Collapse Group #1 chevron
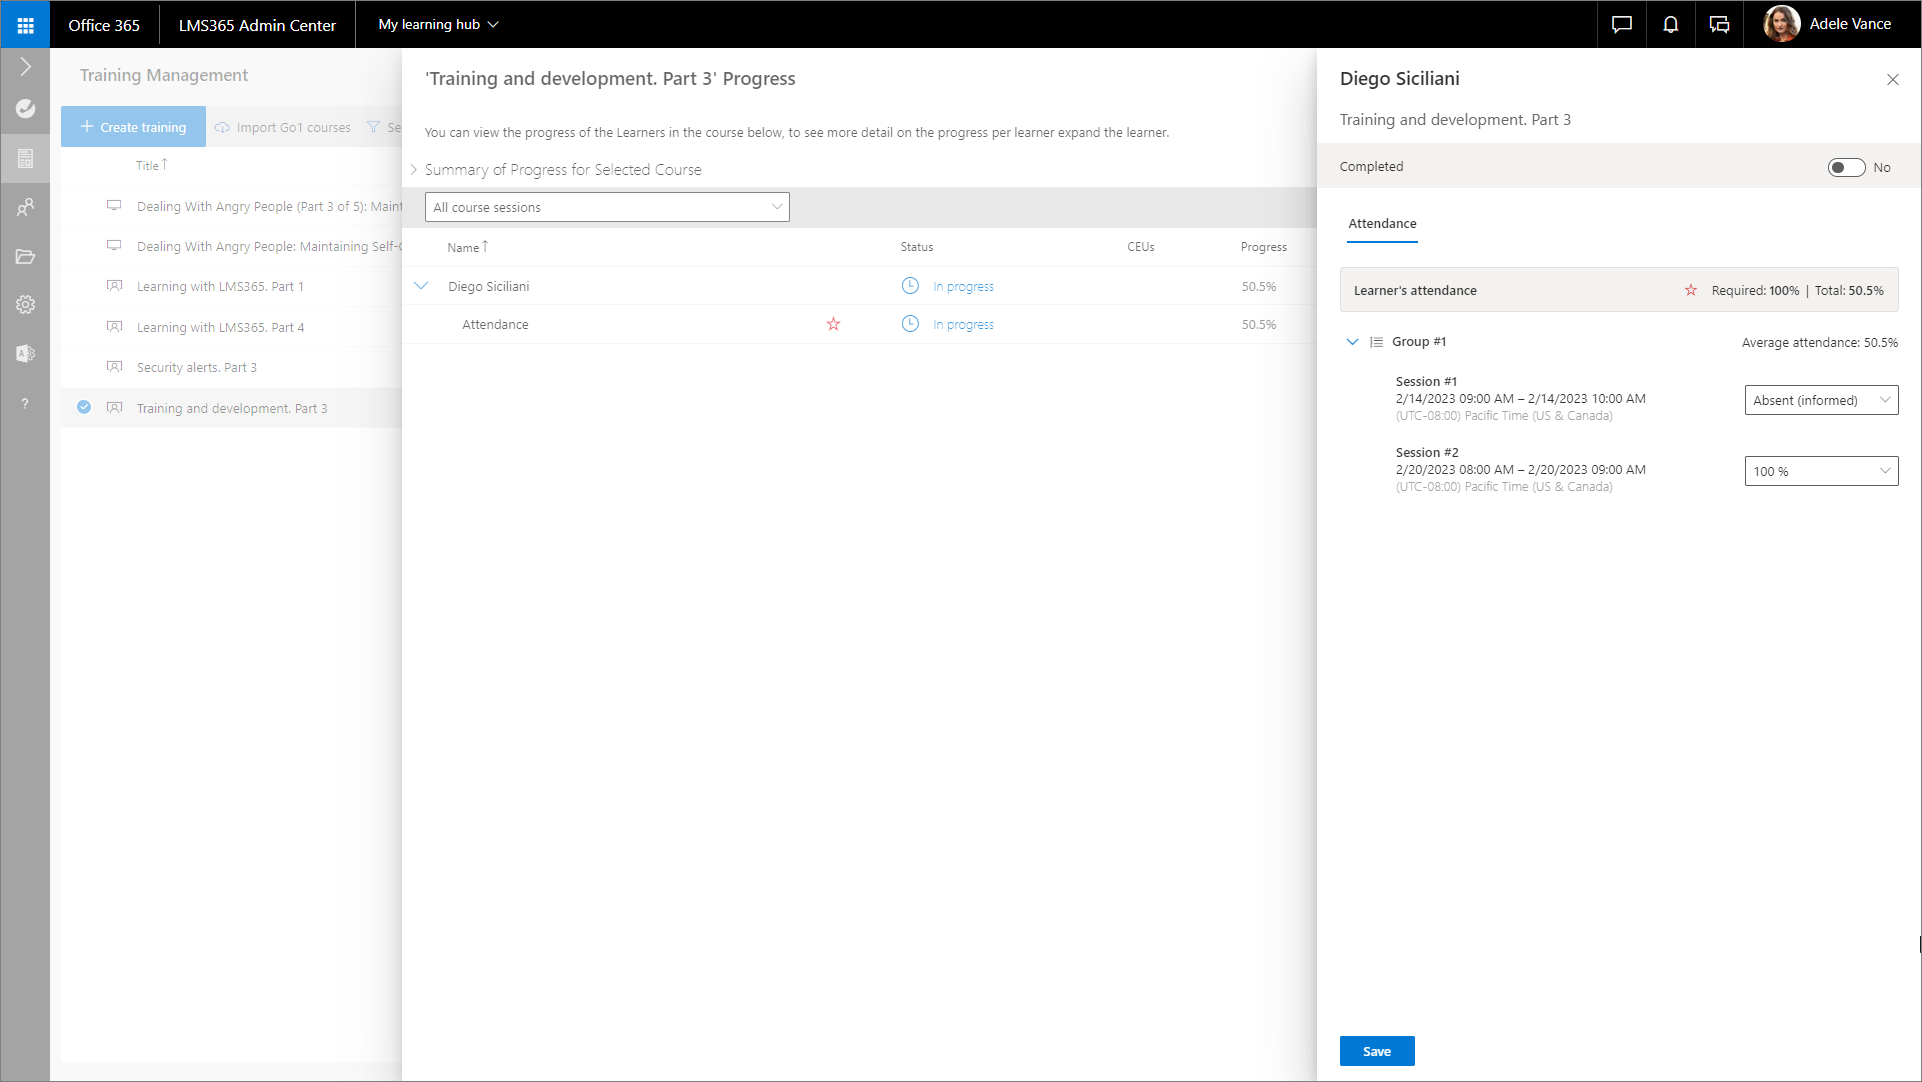This screenshot has height=1082, width=1922. point(1352,342)
